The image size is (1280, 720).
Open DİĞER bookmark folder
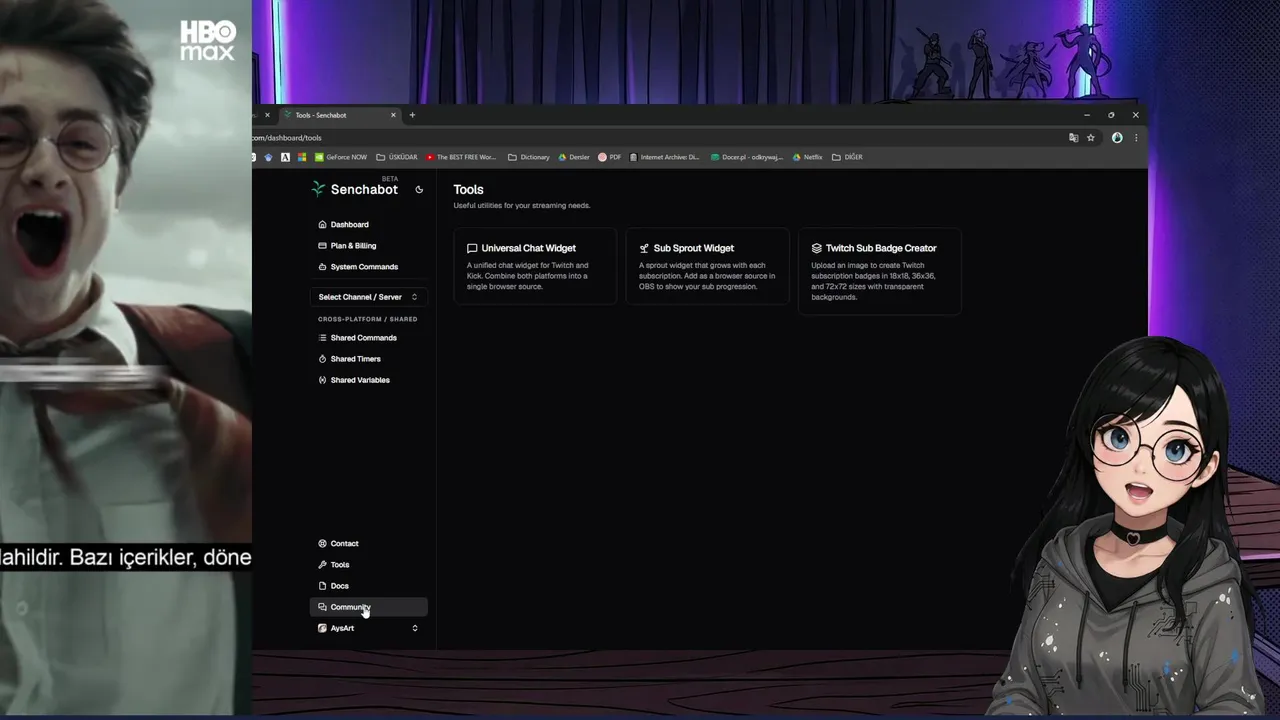[847, 157]
